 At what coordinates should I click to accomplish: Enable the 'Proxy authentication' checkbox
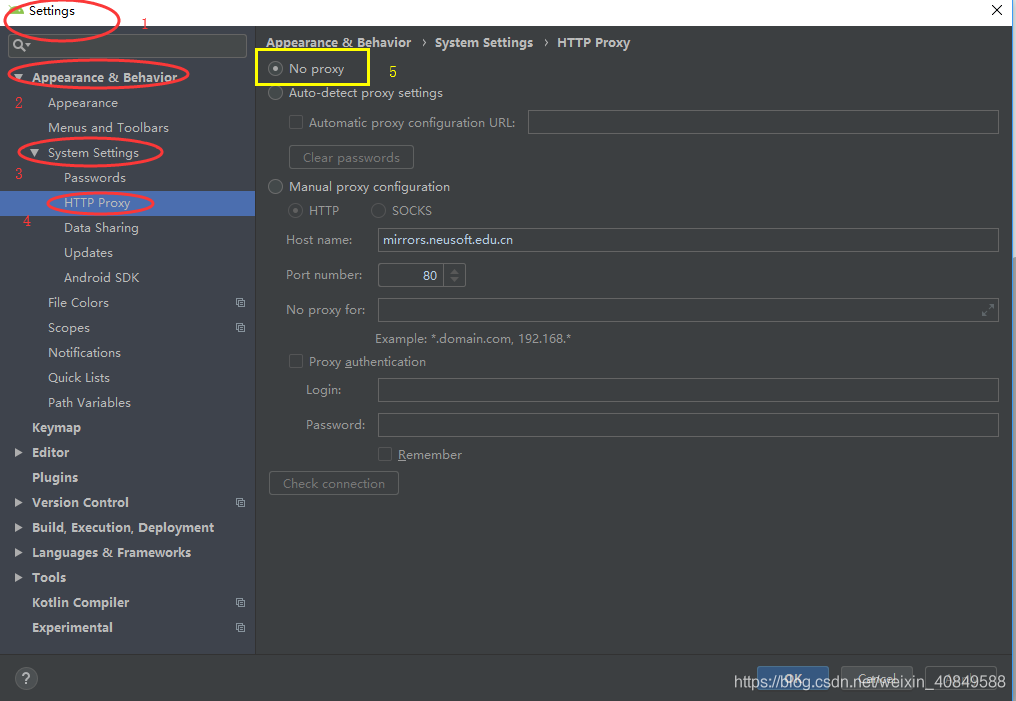[296, 361]
